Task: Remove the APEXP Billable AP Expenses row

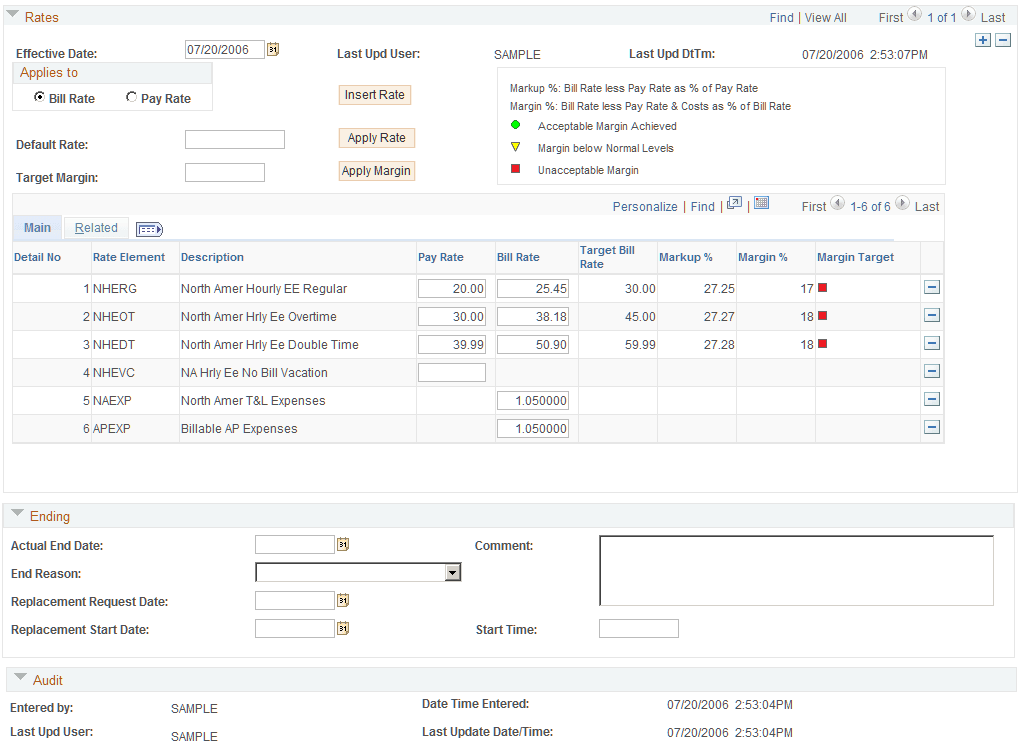Action: [932, 427]
